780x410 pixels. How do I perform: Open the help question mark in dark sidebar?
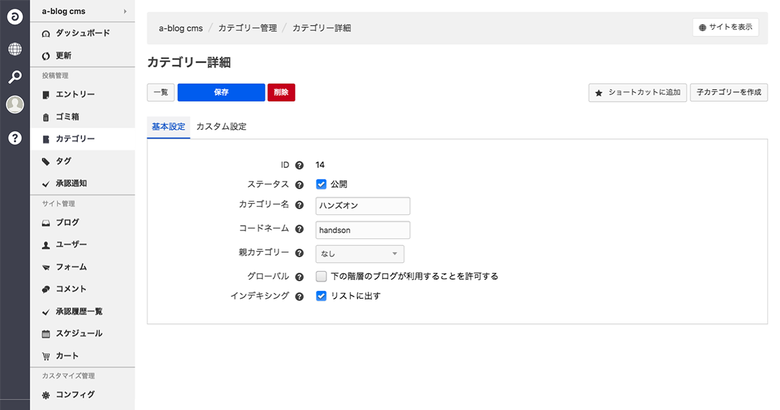(15, 138)
